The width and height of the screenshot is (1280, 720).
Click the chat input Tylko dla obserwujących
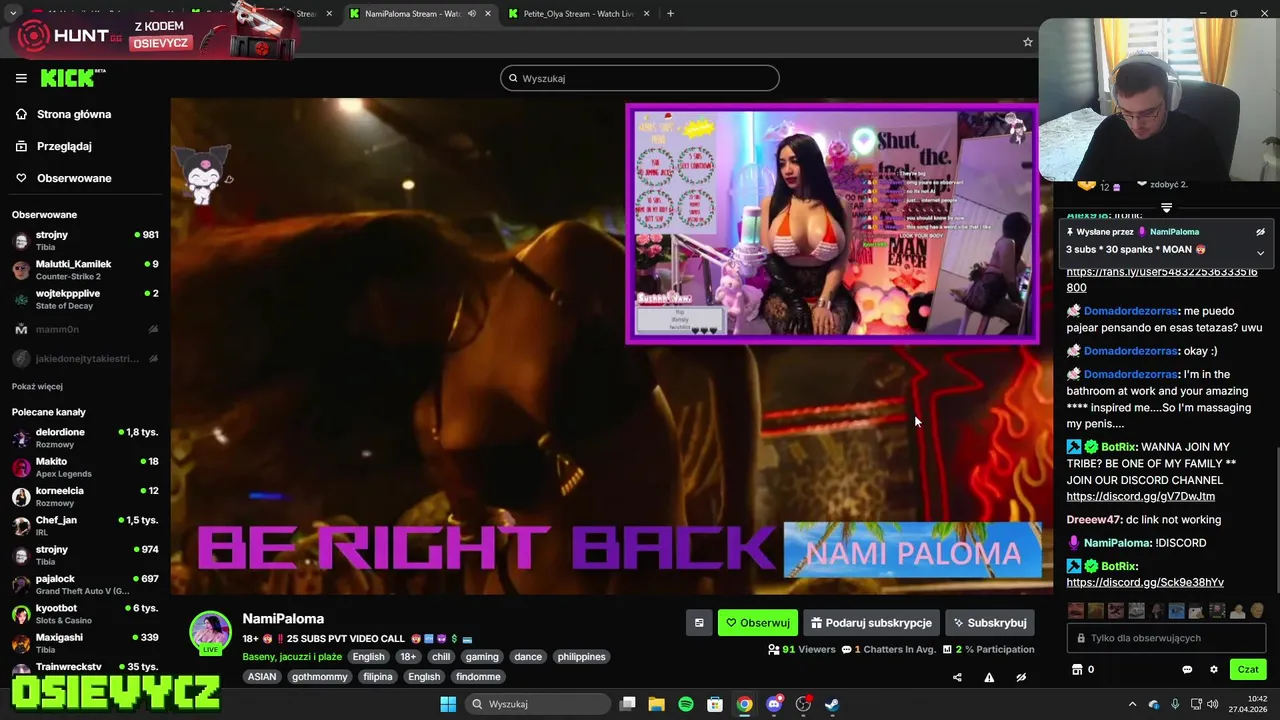pyautogui.click(x=1167, y=638)
